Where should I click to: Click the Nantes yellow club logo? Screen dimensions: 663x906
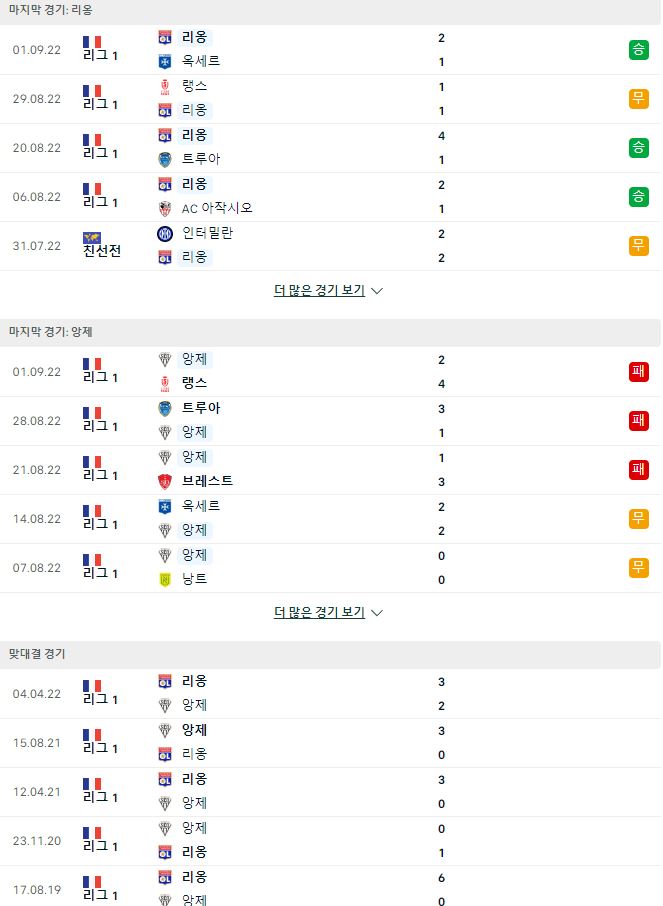[x=165, y=580]
